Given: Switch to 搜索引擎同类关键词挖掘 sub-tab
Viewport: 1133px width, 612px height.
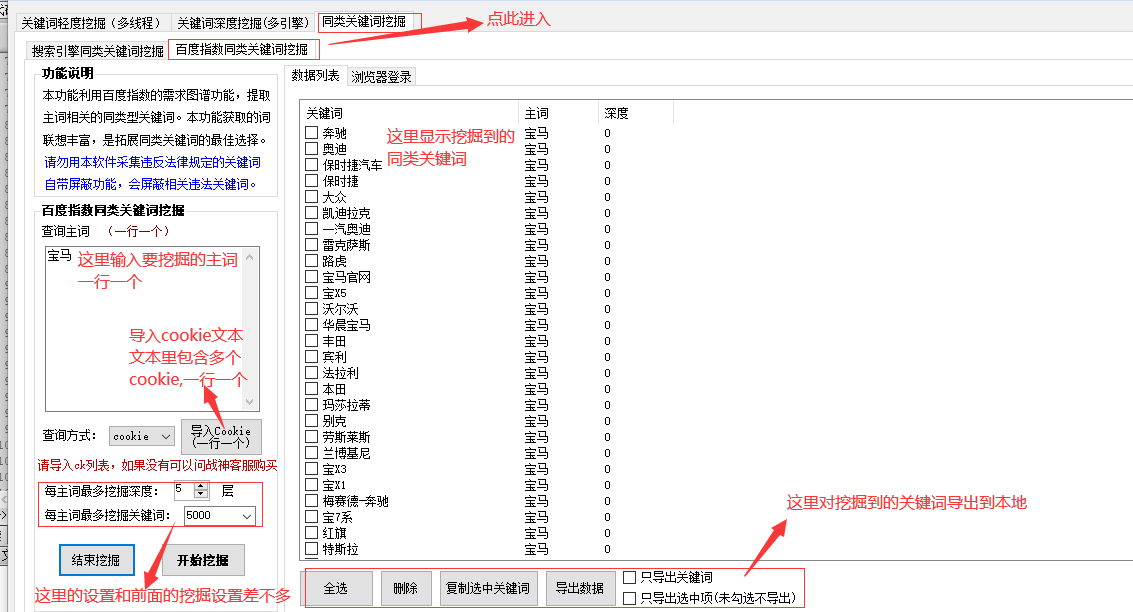Looking at the screenshot, I should pyautogui.click(x=98, y=51).
